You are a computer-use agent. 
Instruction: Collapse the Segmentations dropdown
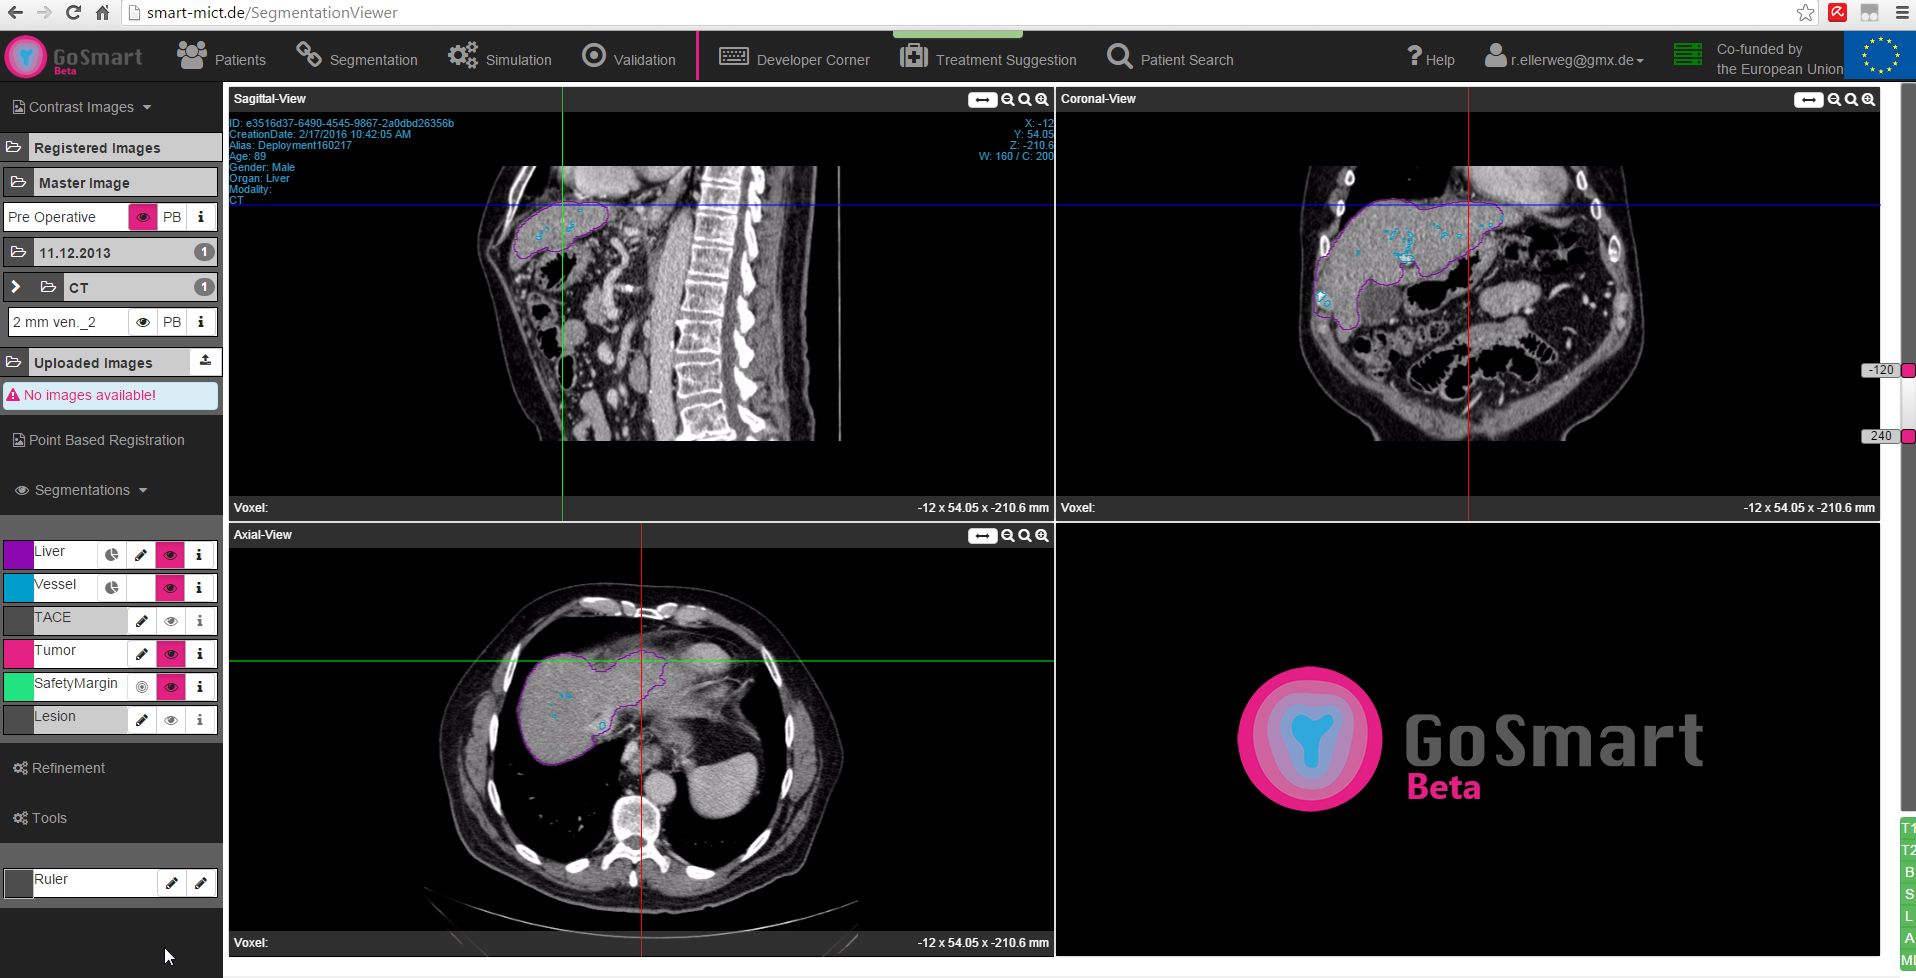point(82,490)
